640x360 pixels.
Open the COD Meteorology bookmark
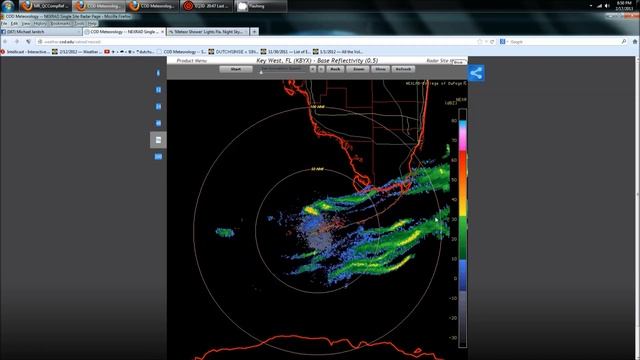click(x=182, y=52)
